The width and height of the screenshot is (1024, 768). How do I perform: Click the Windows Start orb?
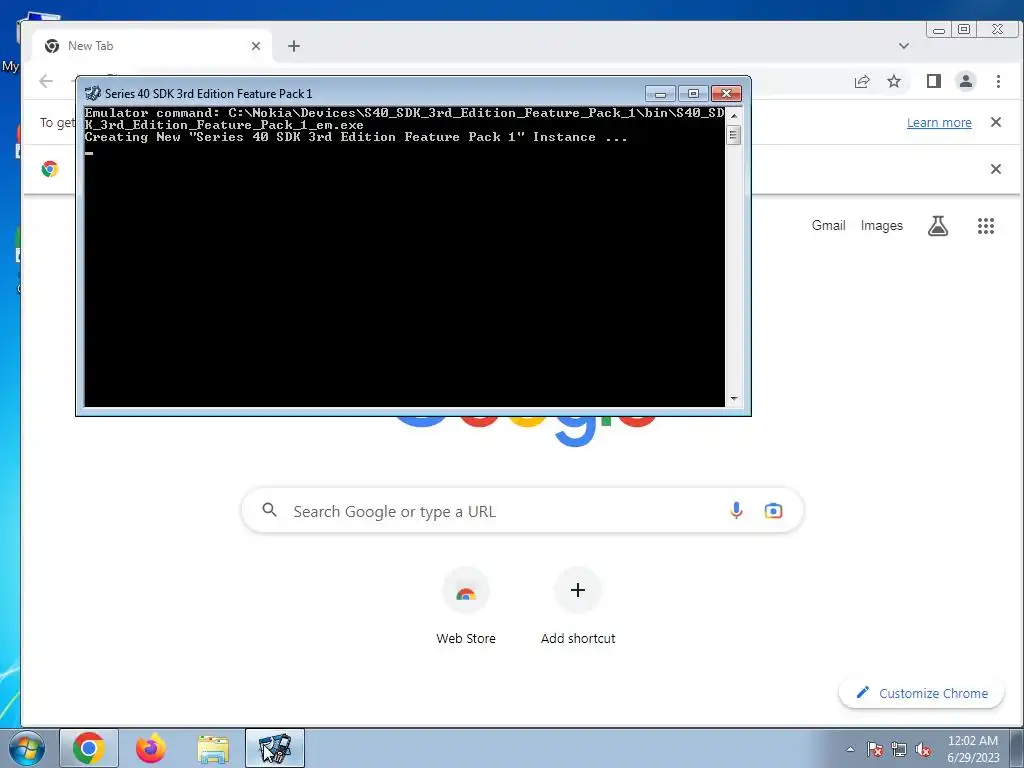pos(27,748)
